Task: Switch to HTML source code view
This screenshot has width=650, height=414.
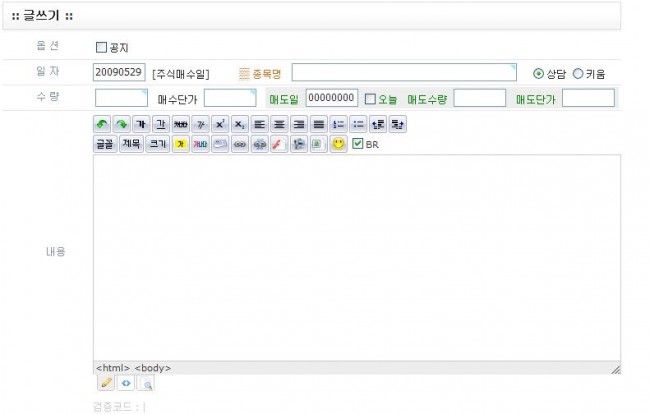Action: (x=126, y=383)
